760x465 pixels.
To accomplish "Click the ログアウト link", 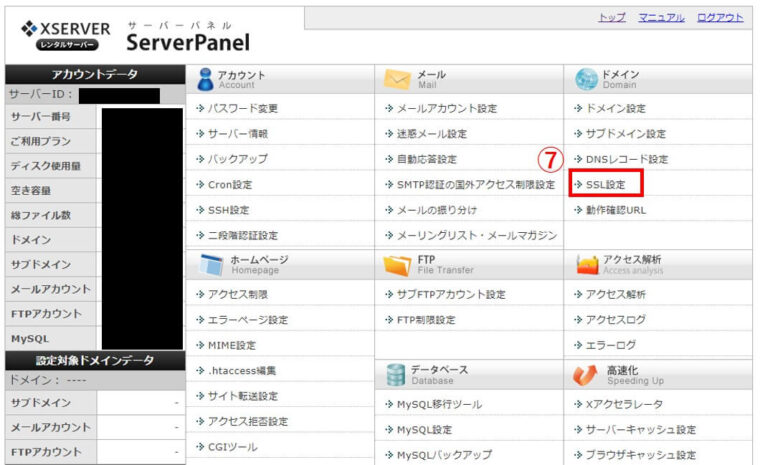I will [x=720, y=18].
